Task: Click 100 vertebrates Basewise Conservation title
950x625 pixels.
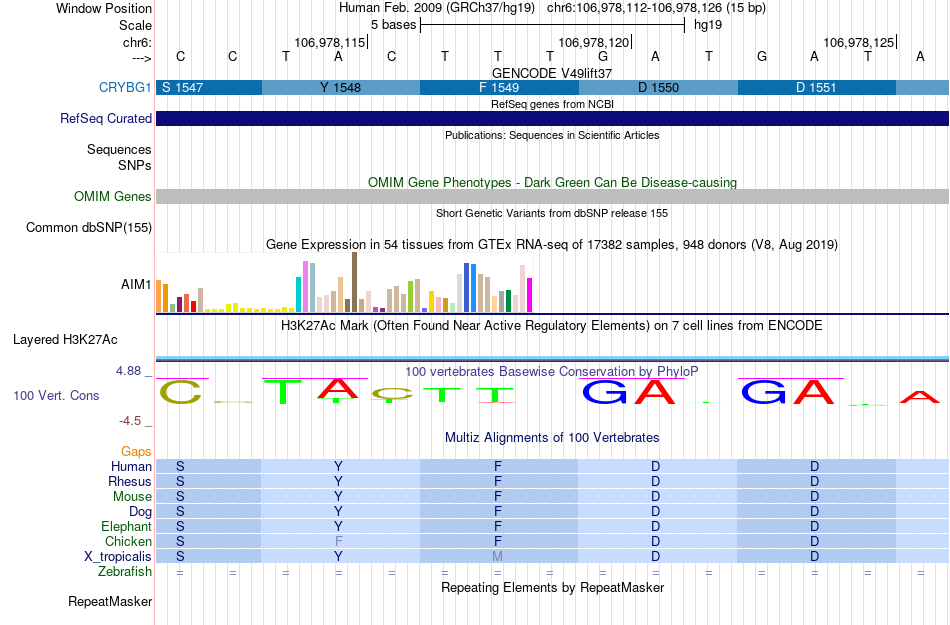Action: tap(551, 371)
